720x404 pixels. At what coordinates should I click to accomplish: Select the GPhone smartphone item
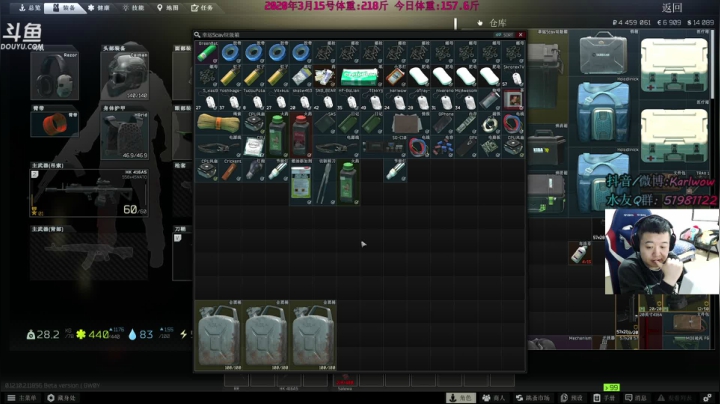click(443, 123)
